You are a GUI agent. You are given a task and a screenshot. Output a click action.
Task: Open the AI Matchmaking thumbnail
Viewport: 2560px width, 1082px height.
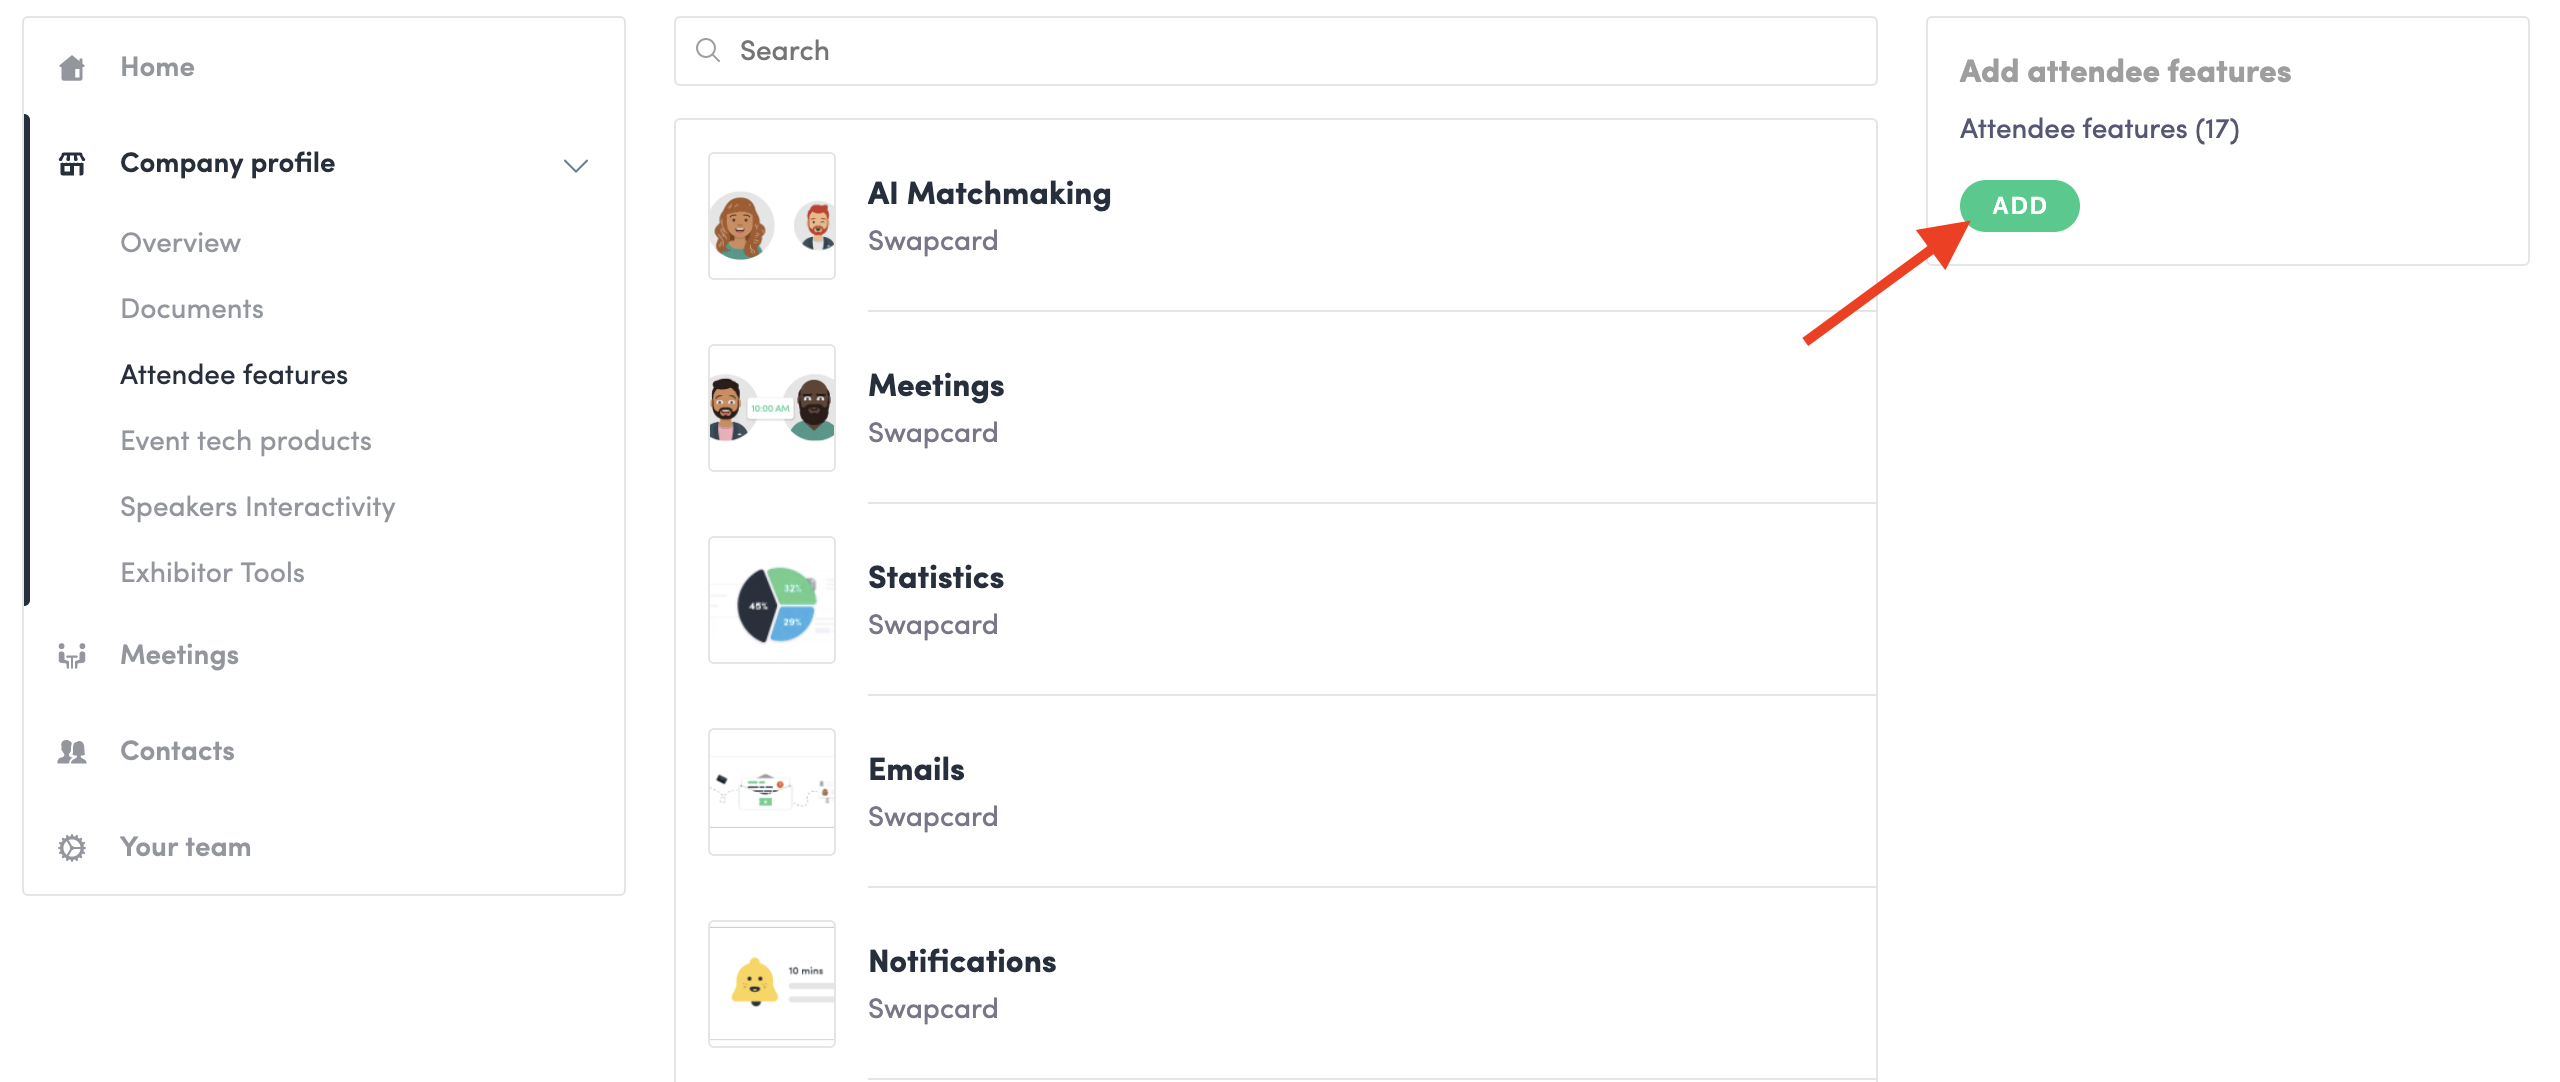pyautogui.click(x=772, y=216)
